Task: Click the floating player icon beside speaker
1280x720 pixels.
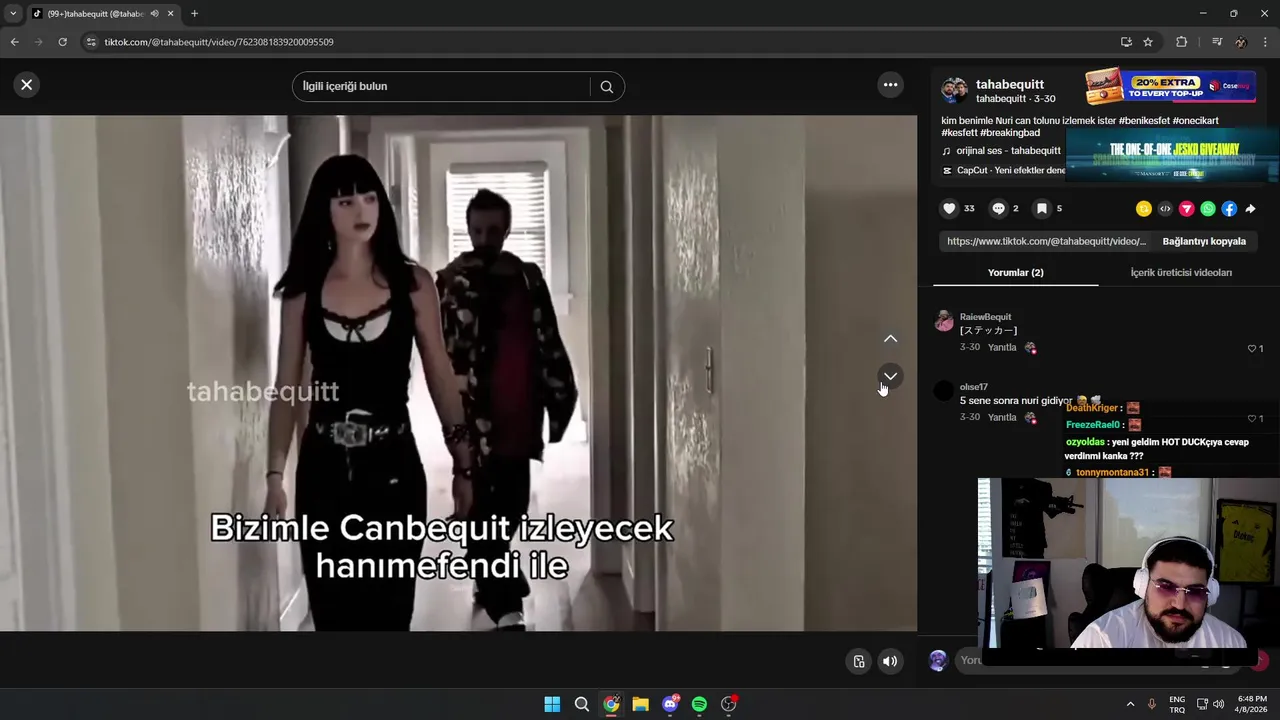Action: (858, 661)
